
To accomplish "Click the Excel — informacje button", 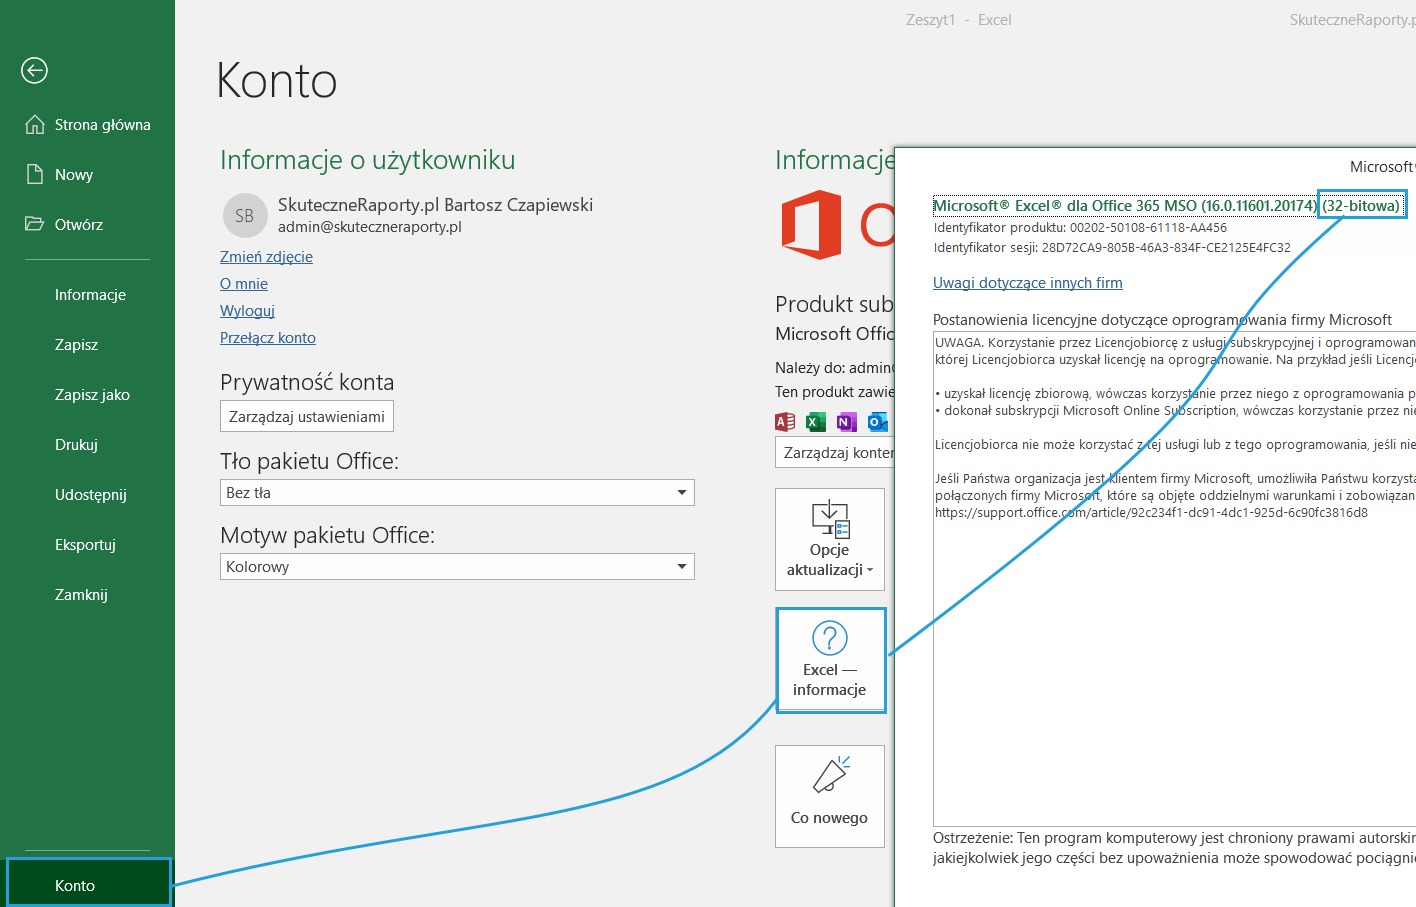I will (x=830, y=660).
